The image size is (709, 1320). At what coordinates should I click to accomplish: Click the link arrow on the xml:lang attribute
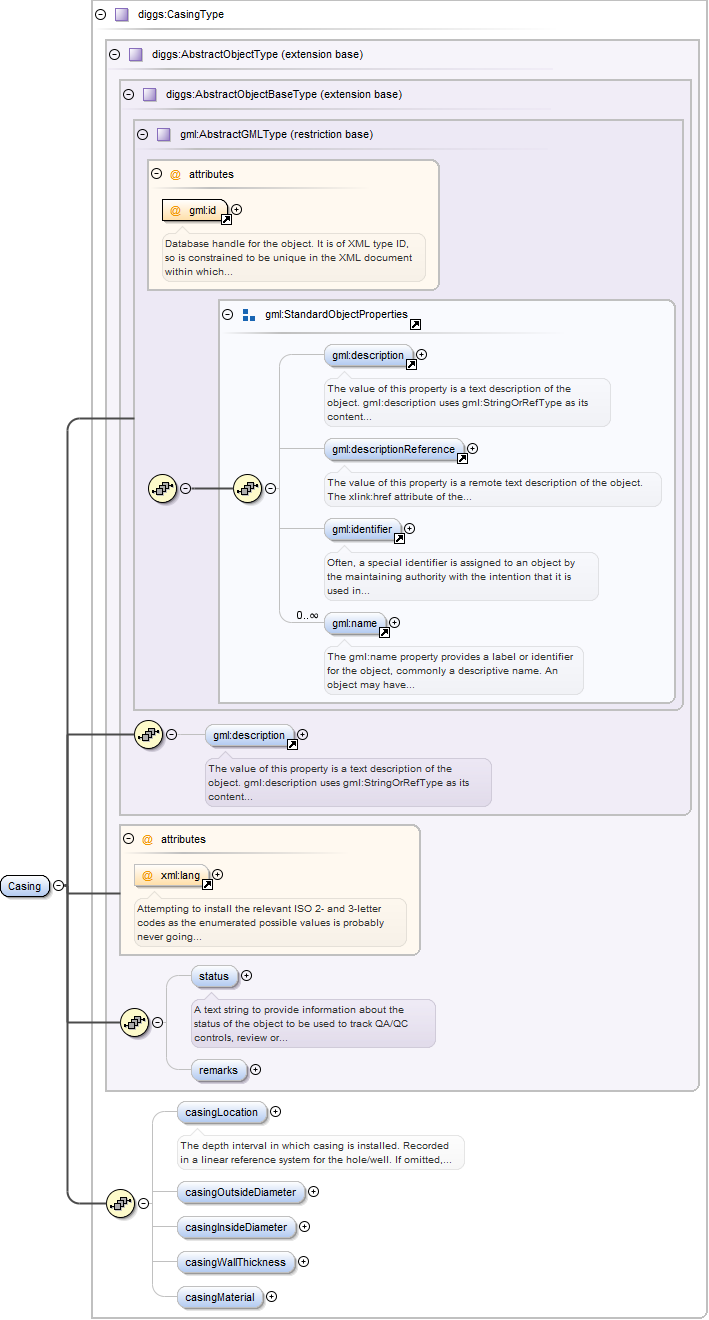tap(207, 884)
